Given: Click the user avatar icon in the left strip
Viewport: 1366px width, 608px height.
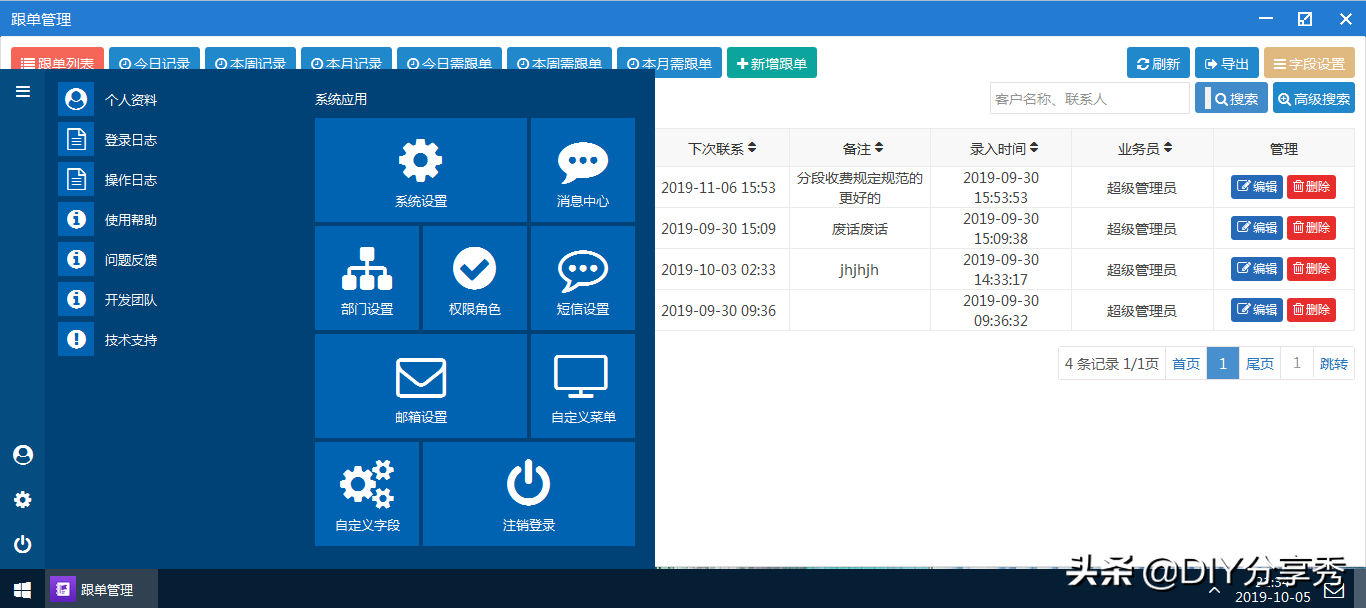Looking at the screenshot, I should click(x=23, y=455).
